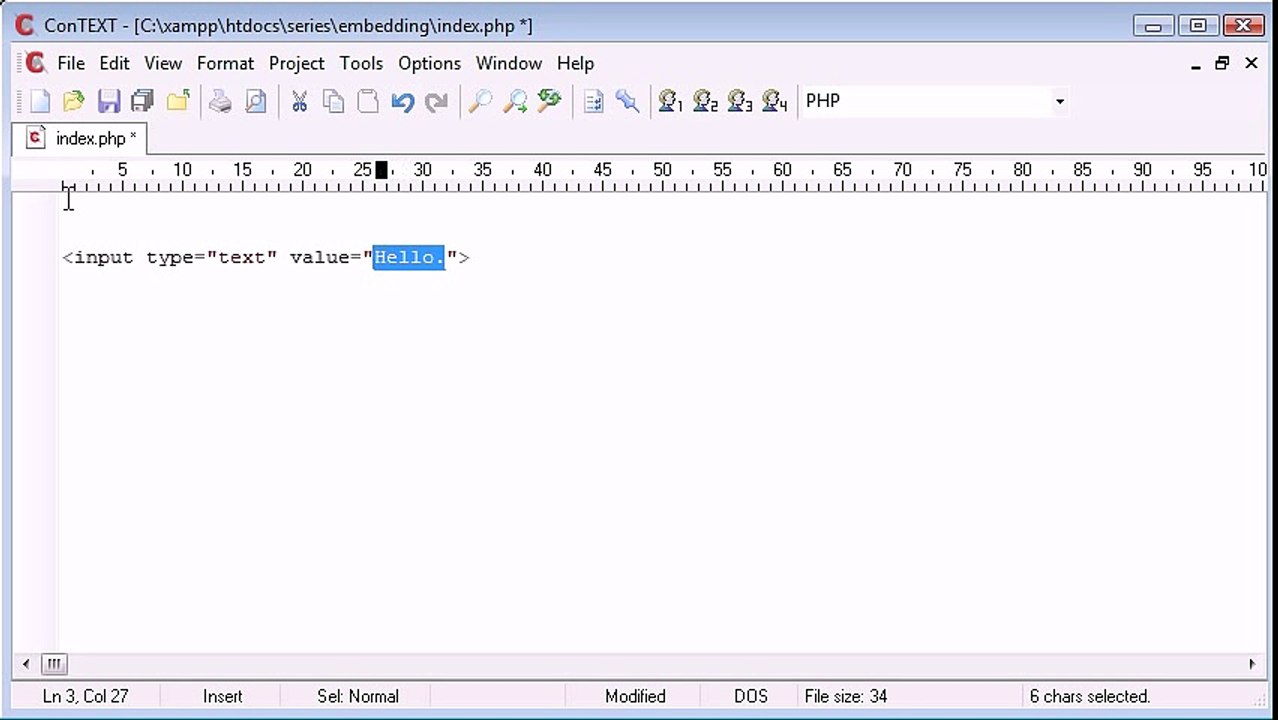
Task: Run user command 4 icon
Action: point(775,101)
